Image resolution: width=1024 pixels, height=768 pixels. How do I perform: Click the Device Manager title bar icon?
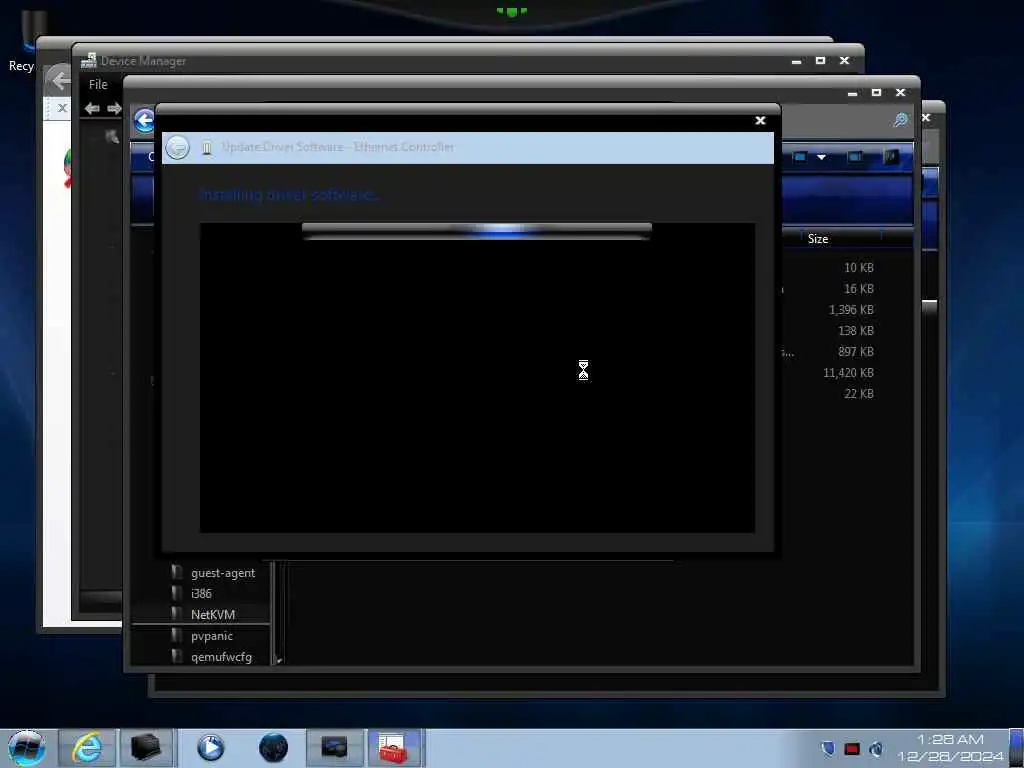88,61
